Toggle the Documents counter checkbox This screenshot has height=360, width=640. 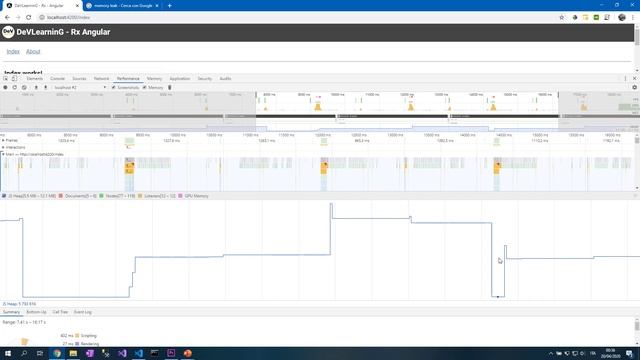[x=61, y=196]
